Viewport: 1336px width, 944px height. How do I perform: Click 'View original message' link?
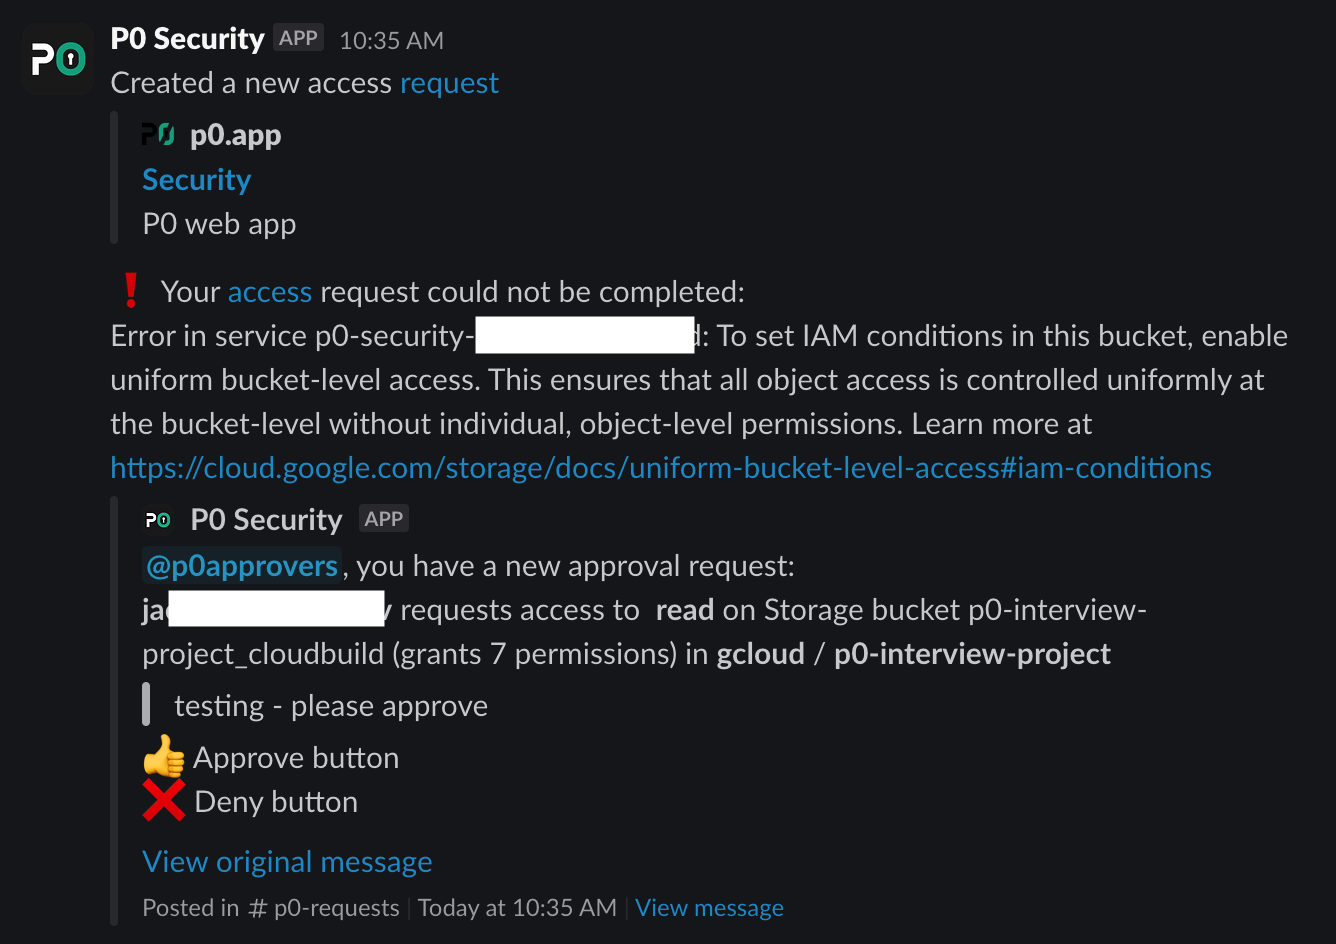[287, 862]
